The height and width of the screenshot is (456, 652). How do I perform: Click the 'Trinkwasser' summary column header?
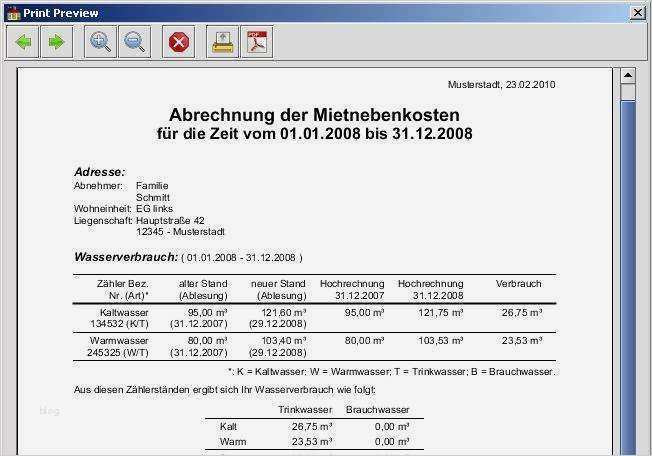(x=305, y=410)
